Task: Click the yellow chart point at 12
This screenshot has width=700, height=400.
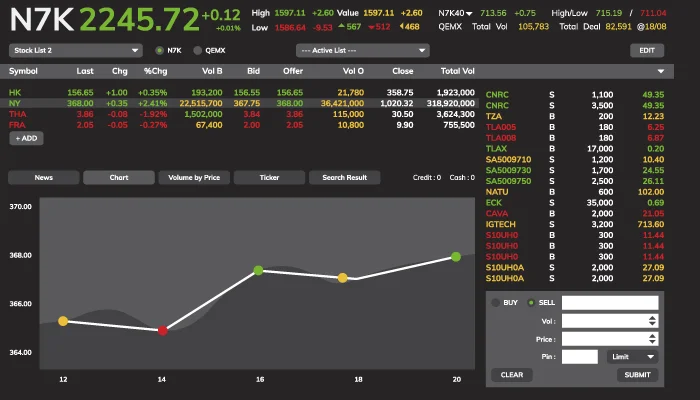Action: pyautogui.click(x=63, y=321)
